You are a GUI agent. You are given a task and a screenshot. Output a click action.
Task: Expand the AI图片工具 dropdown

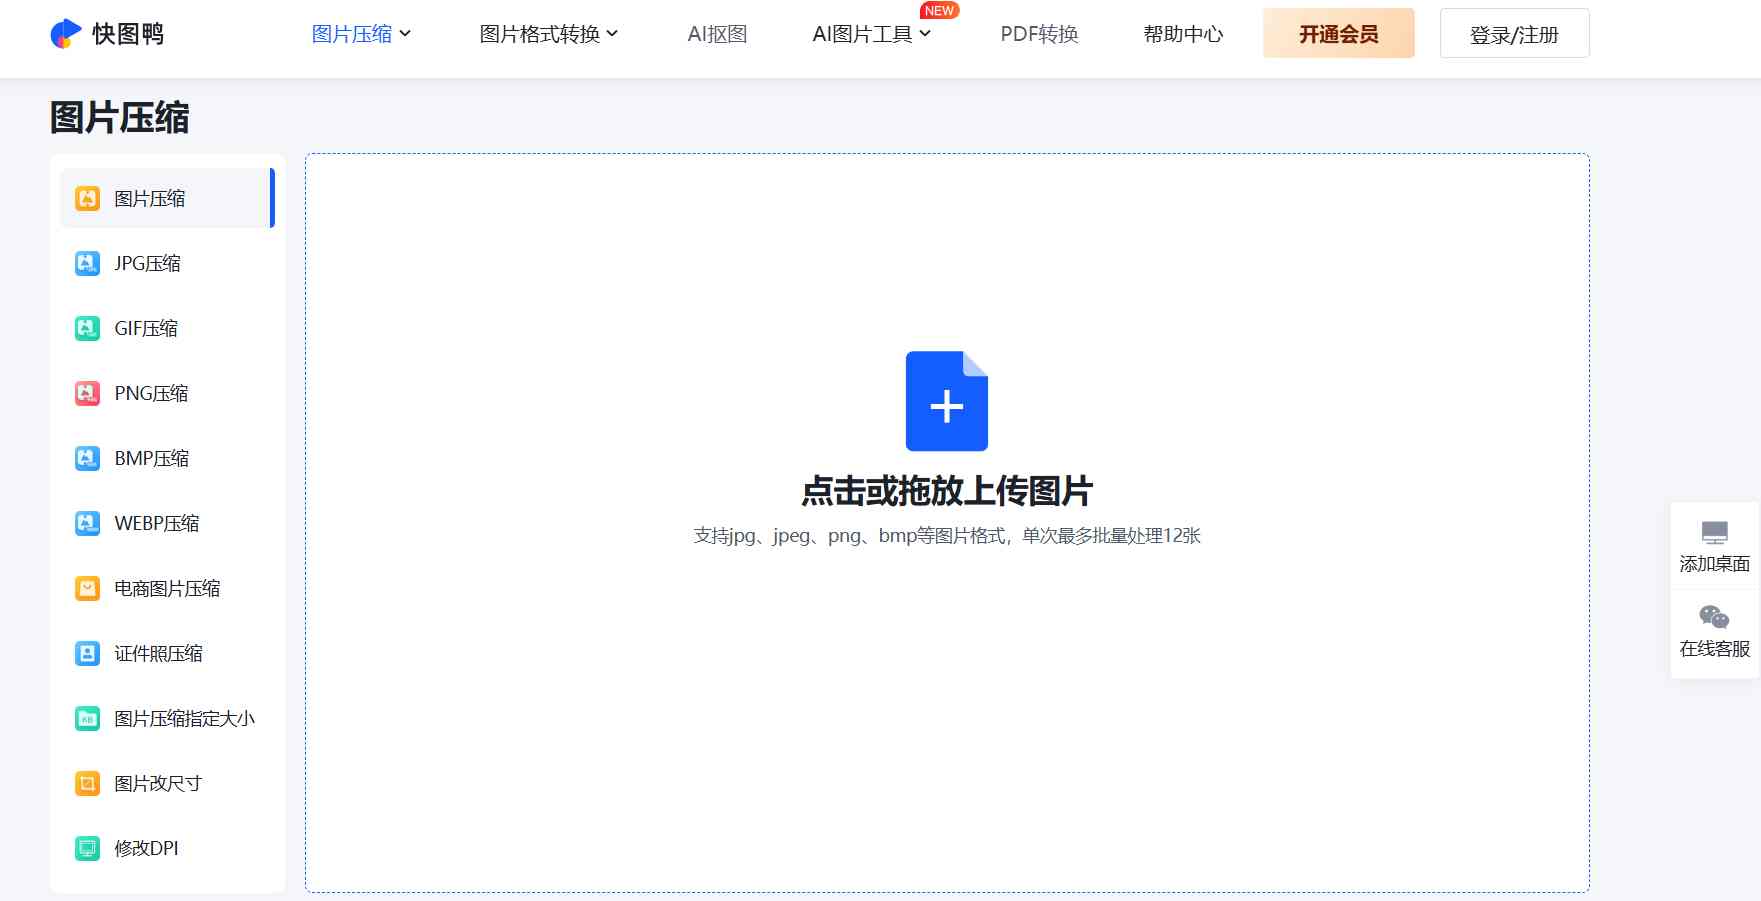871,33
